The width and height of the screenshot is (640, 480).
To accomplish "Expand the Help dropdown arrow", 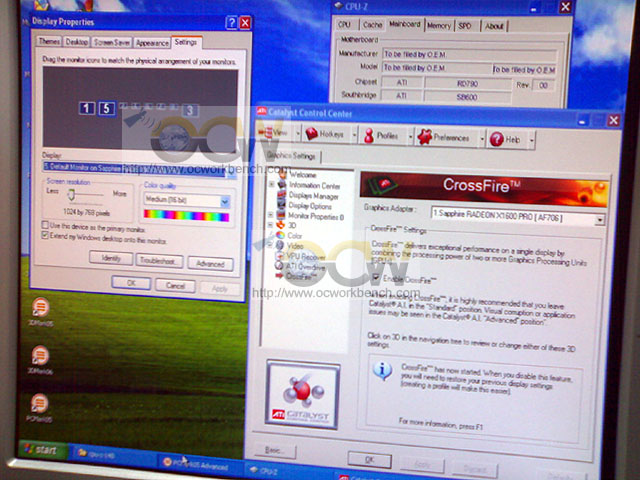I will tap(531, 140).
